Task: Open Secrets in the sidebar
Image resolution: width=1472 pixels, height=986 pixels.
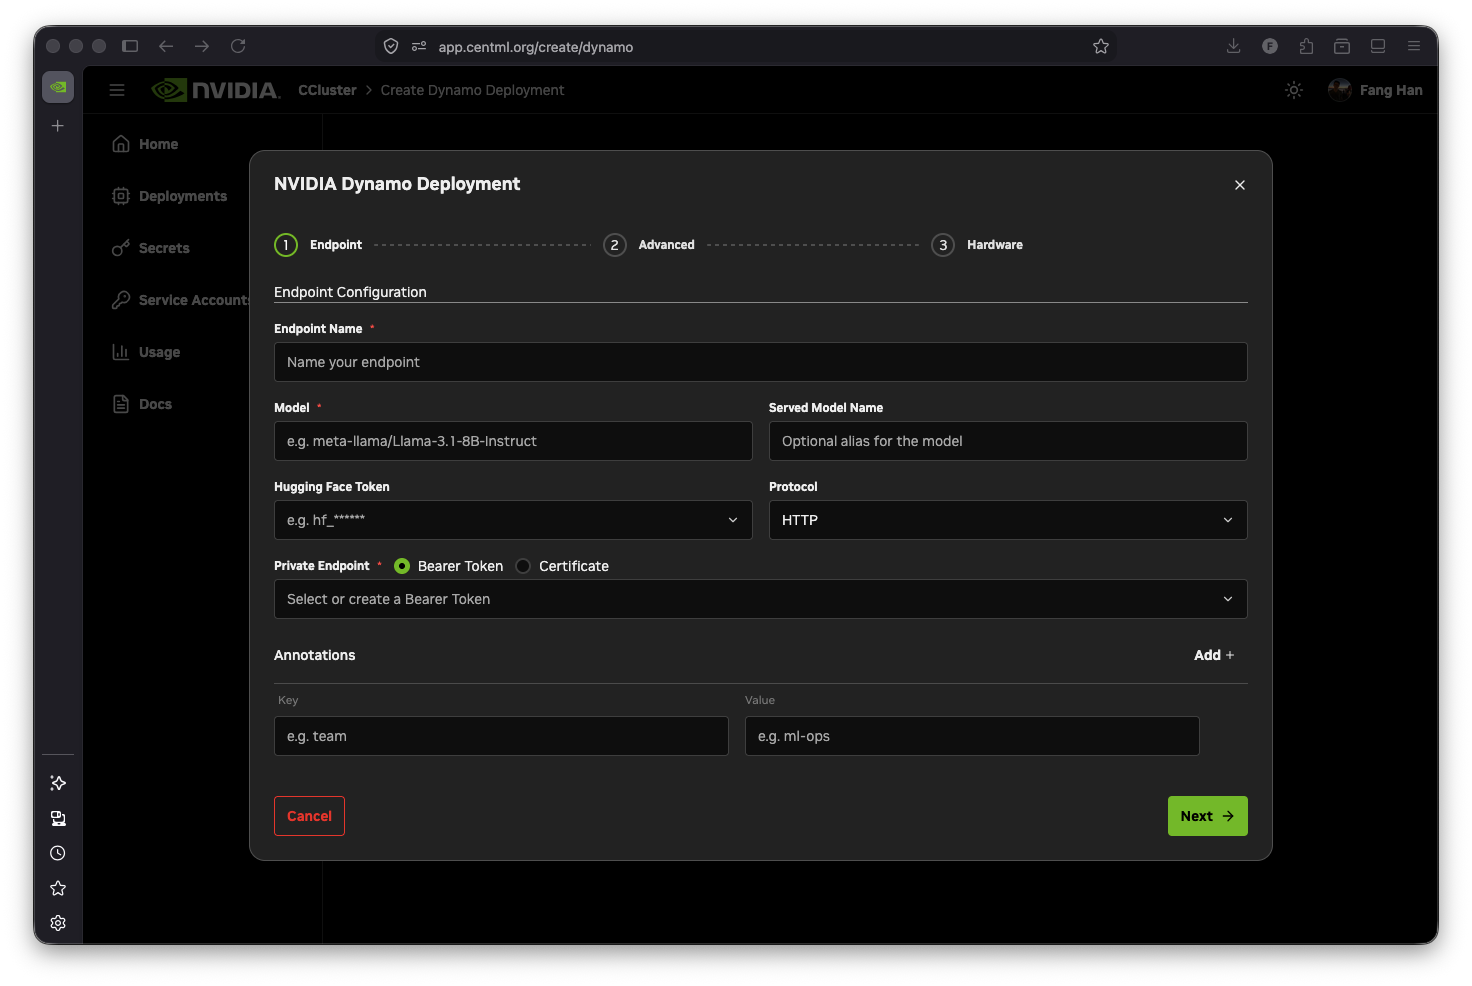Action: click(151, 248)
